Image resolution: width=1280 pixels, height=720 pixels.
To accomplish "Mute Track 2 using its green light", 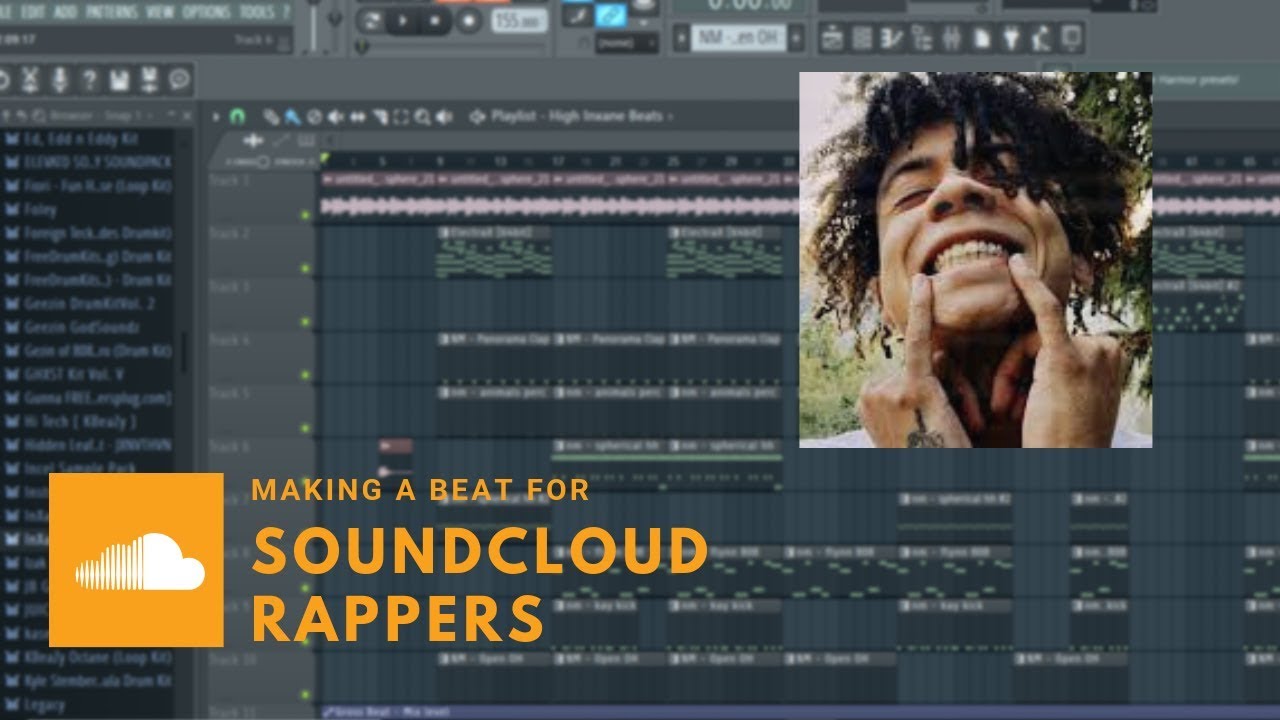I will pyautogui.click(x=305, y=269).
